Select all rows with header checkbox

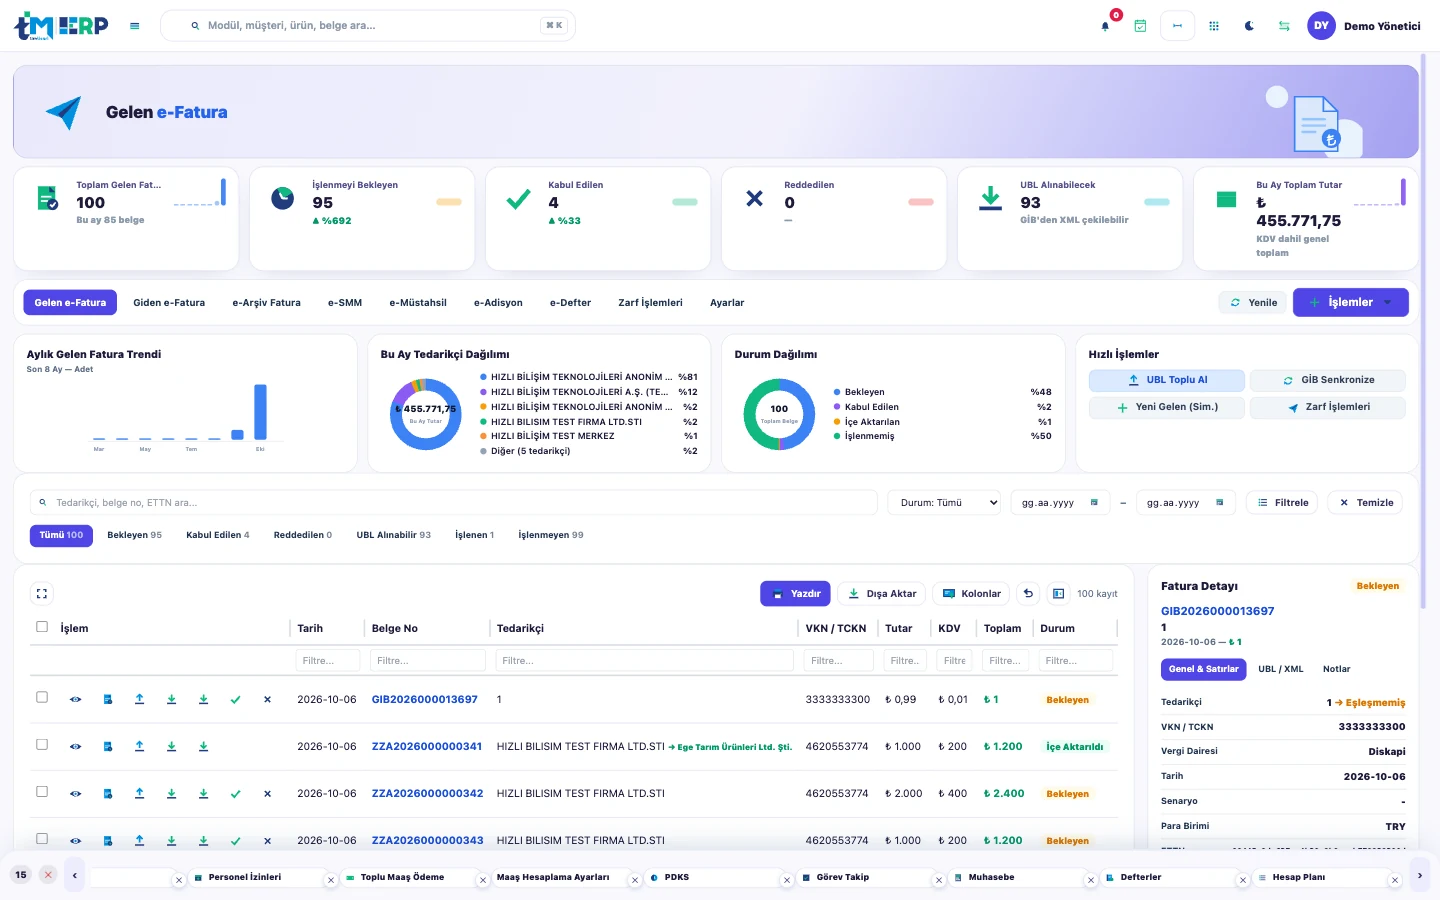[x=42, y=627]
